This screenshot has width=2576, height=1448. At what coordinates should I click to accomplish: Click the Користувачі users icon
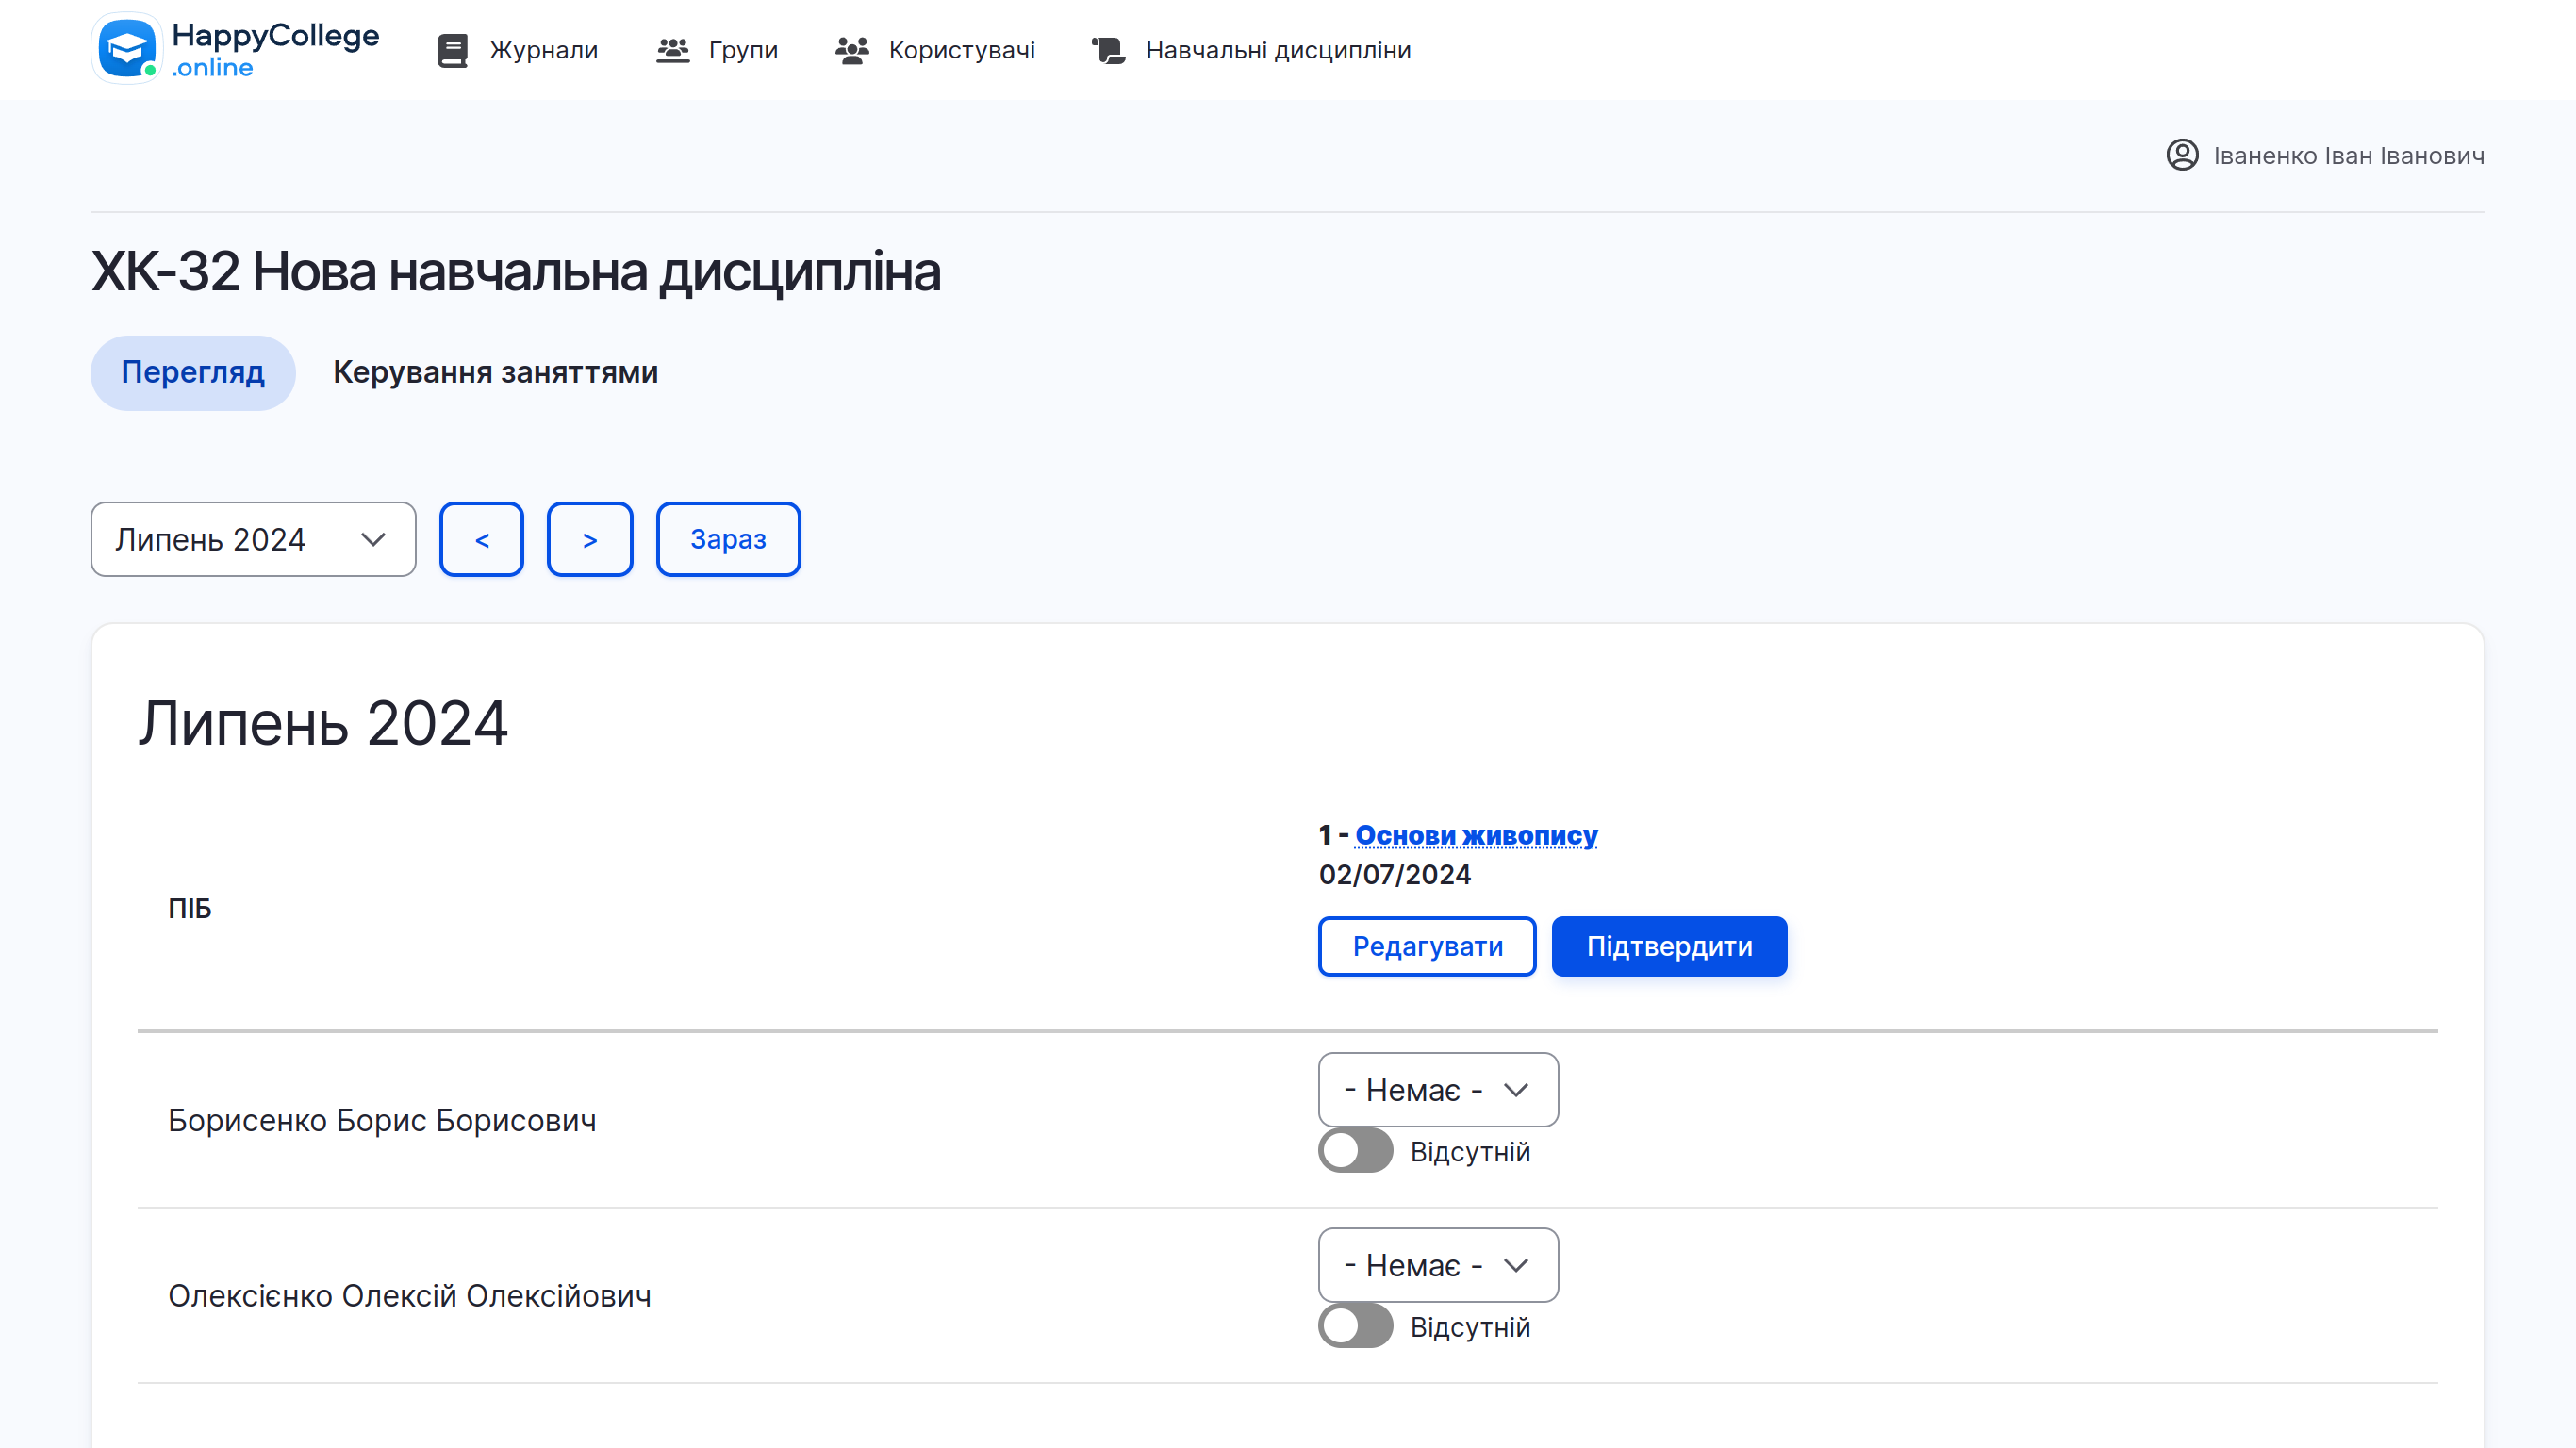click(x=851, y=49)
